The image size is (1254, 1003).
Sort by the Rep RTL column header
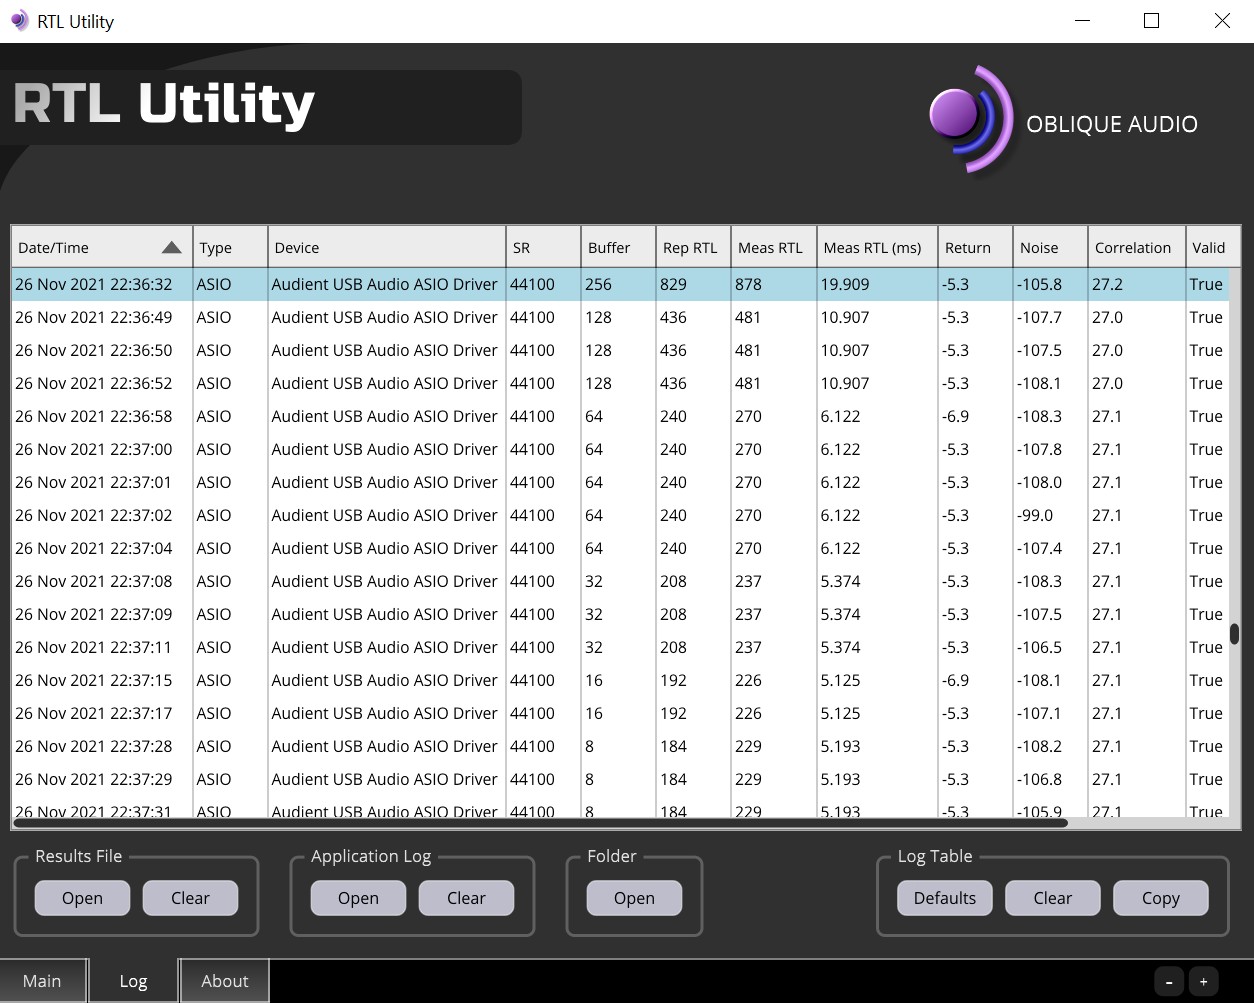click(x=693, y=248)
